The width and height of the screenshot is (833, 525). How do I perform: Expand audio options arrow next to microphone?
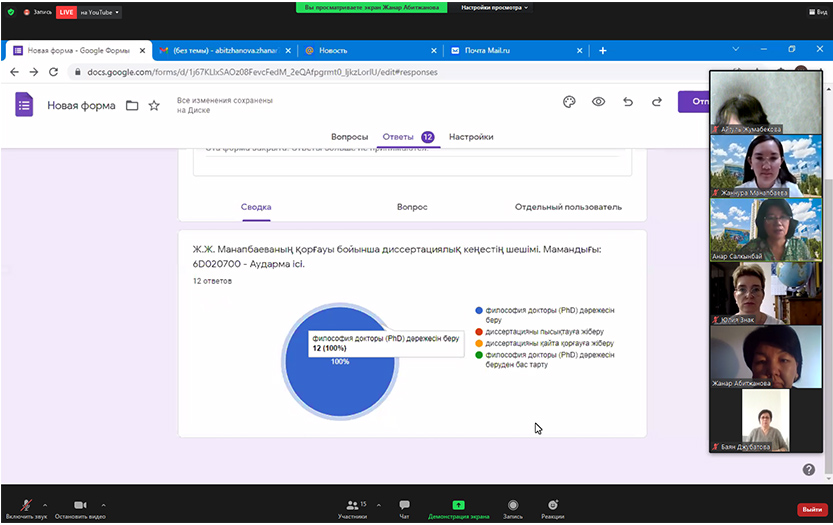coord(45,505)
